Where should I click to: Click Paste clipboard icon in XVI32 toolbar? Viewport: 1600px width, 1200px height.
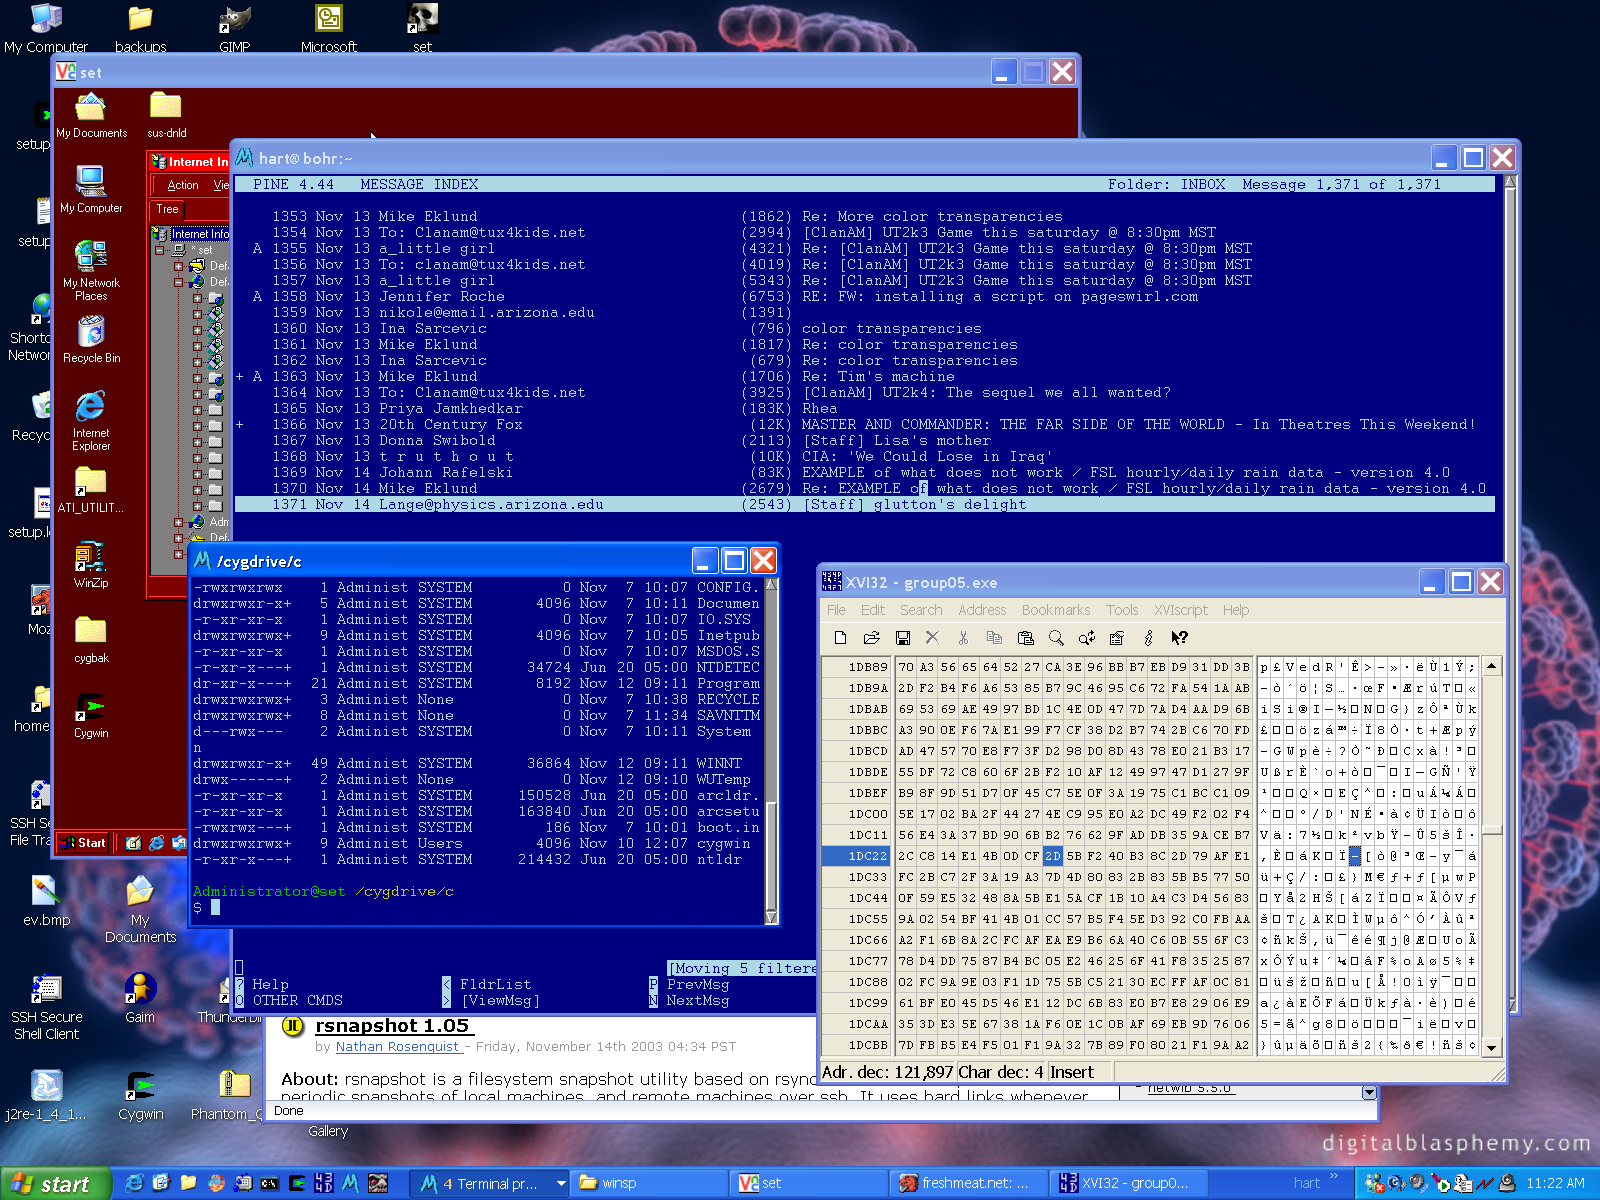click(x=1025, y=638)
